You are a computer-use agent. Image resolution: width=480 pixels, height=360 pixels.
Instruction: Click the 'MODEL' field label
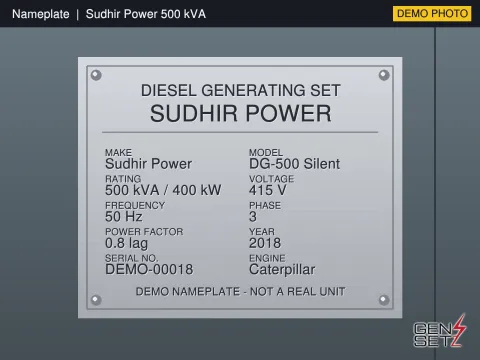(x=266, y=152)
